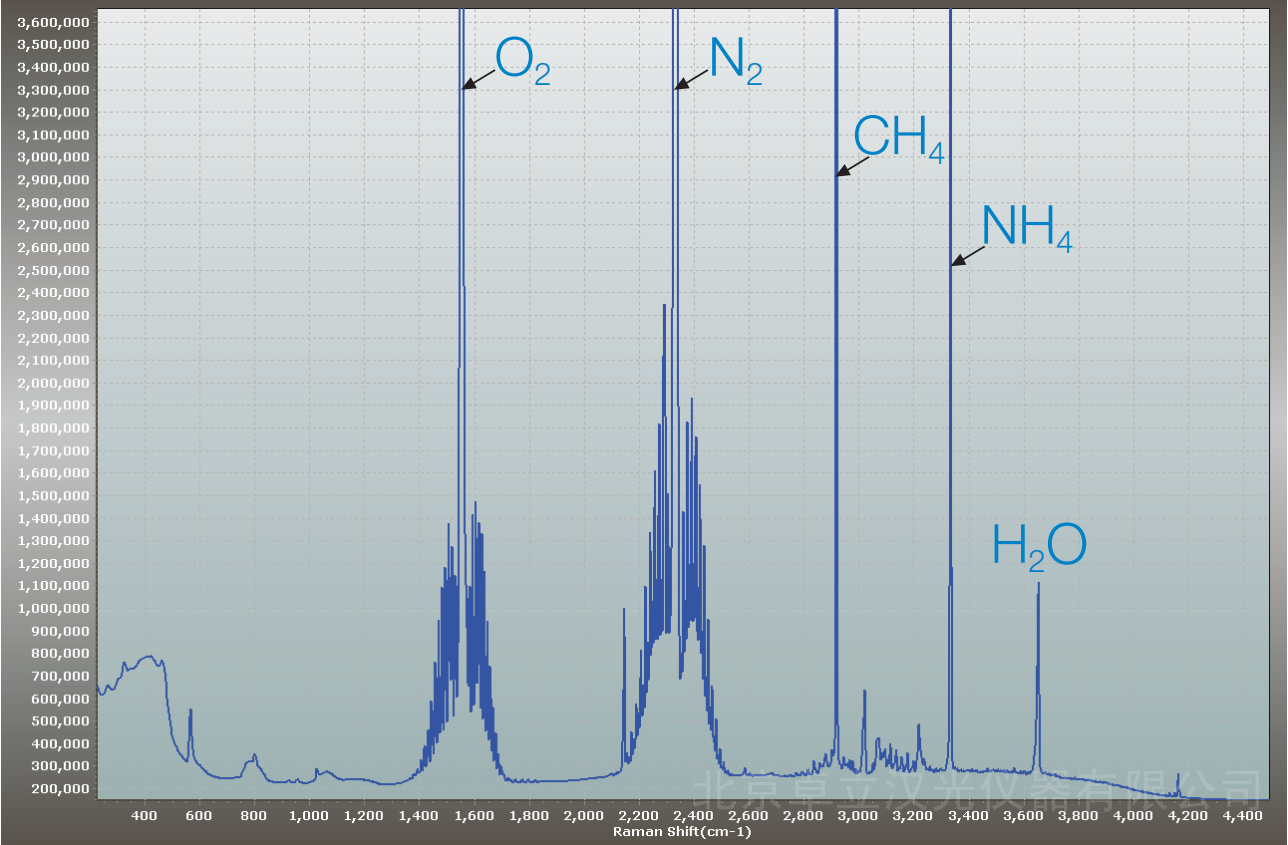This screenshot has height=845, width=1288.
Task: Click the arrow pointing to the O2 peak
Action: [478, 81]
